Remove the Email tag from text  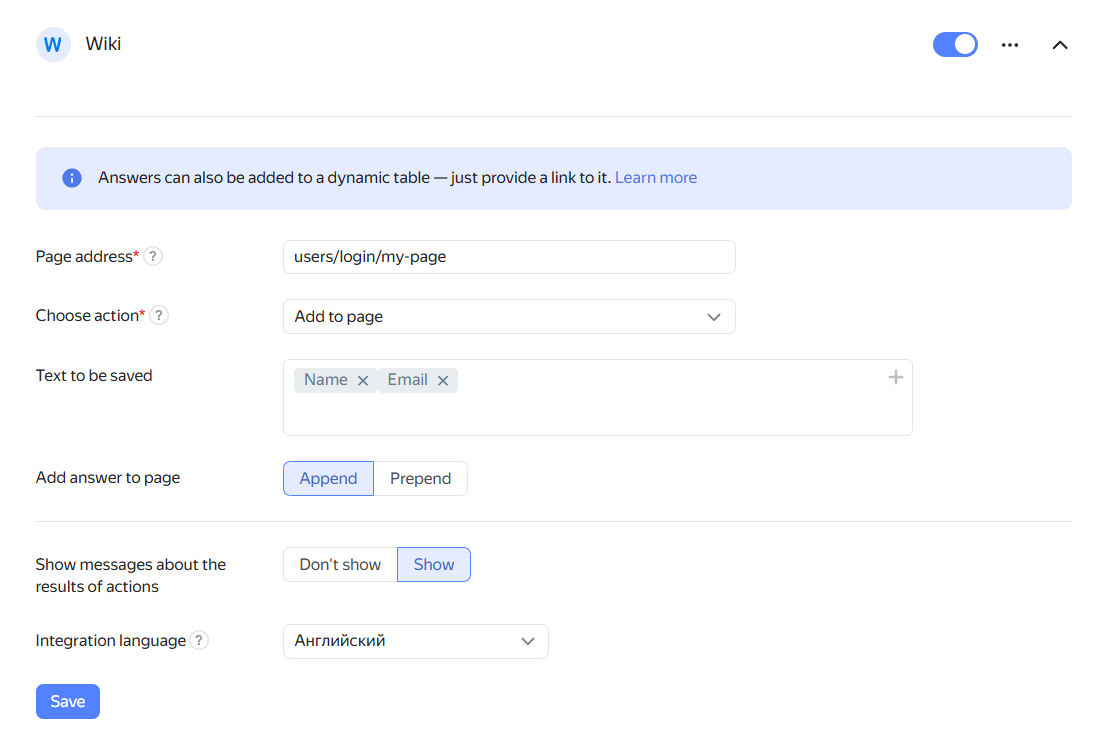[x=443, y=380]
